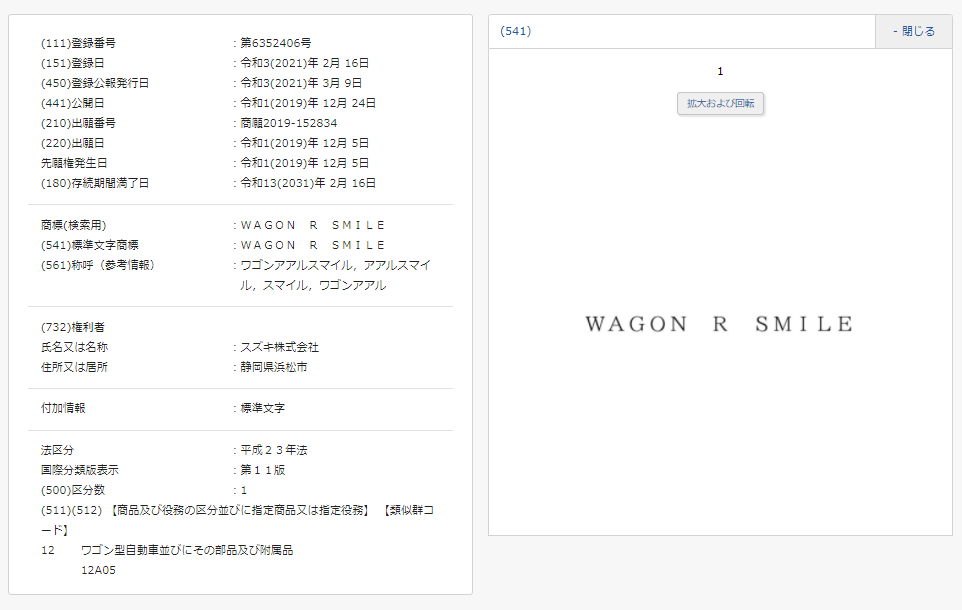Select address 静岡県浜松市
Screen dimensions: 962x610
point(274,367)
